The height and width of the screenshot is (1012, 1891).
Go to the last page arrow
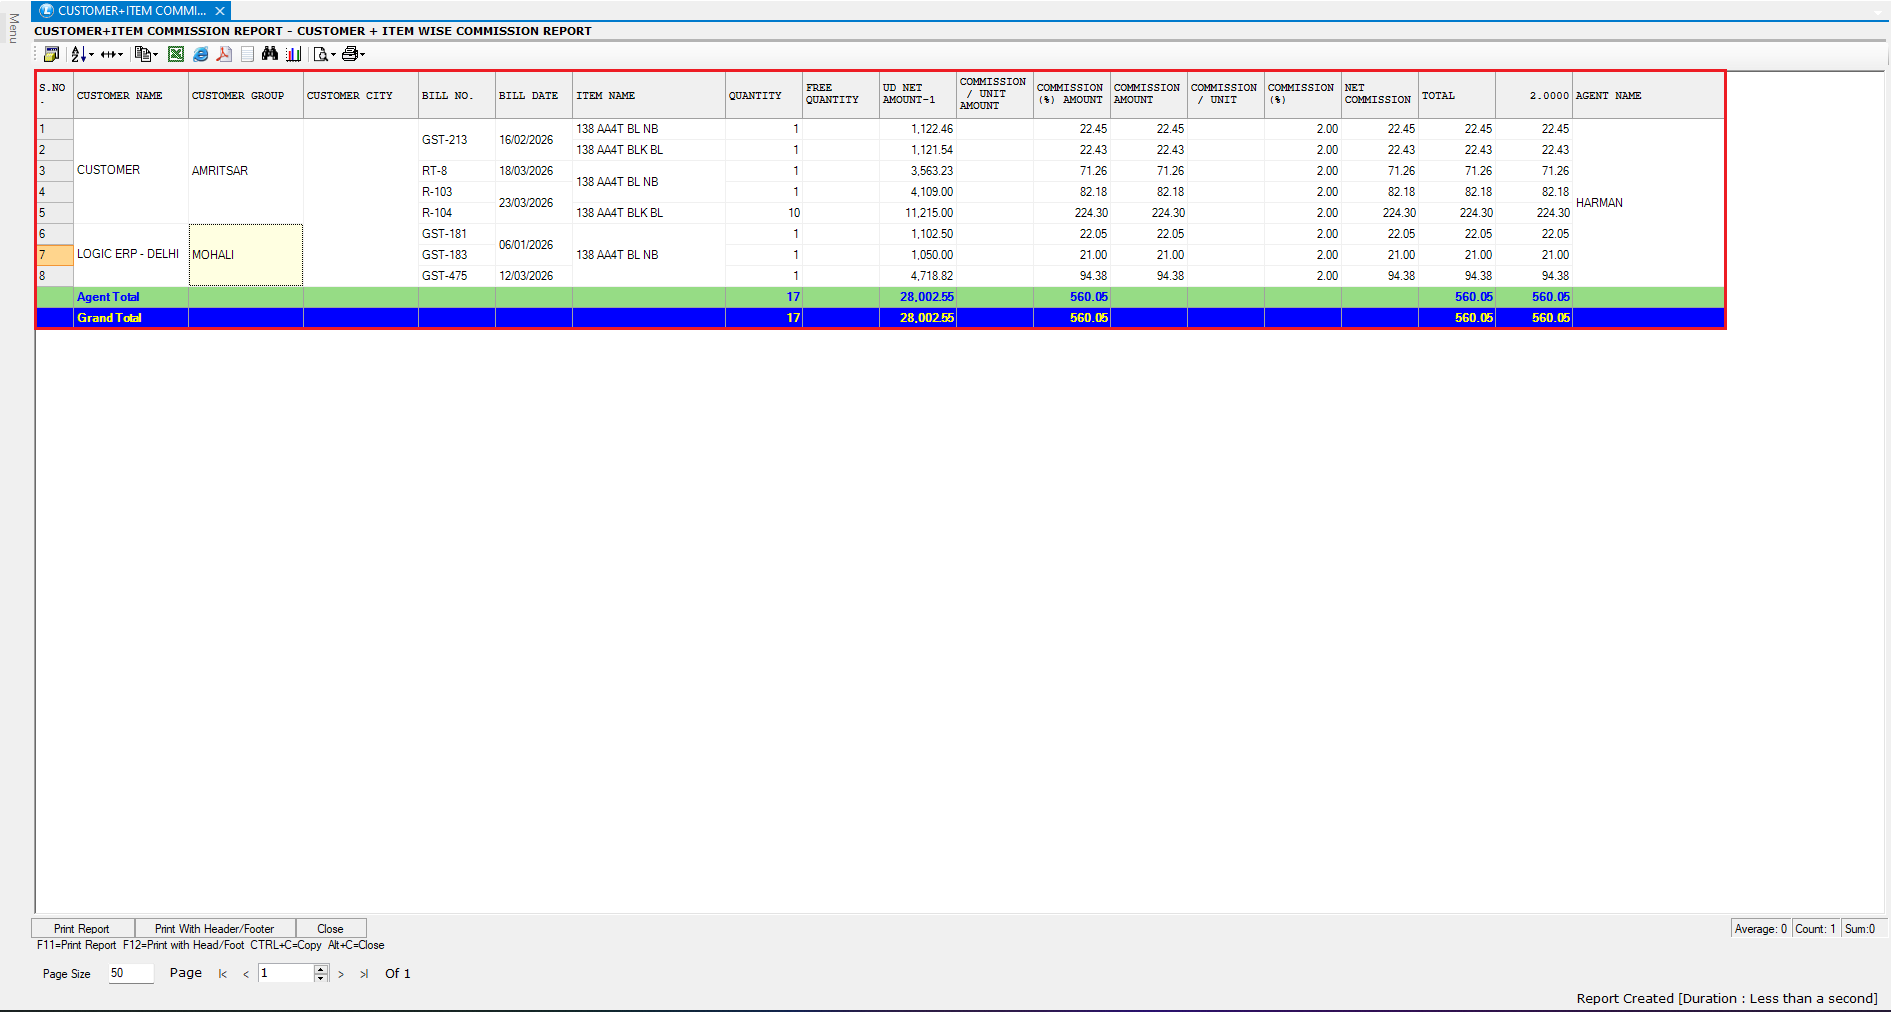pos(364,974)
